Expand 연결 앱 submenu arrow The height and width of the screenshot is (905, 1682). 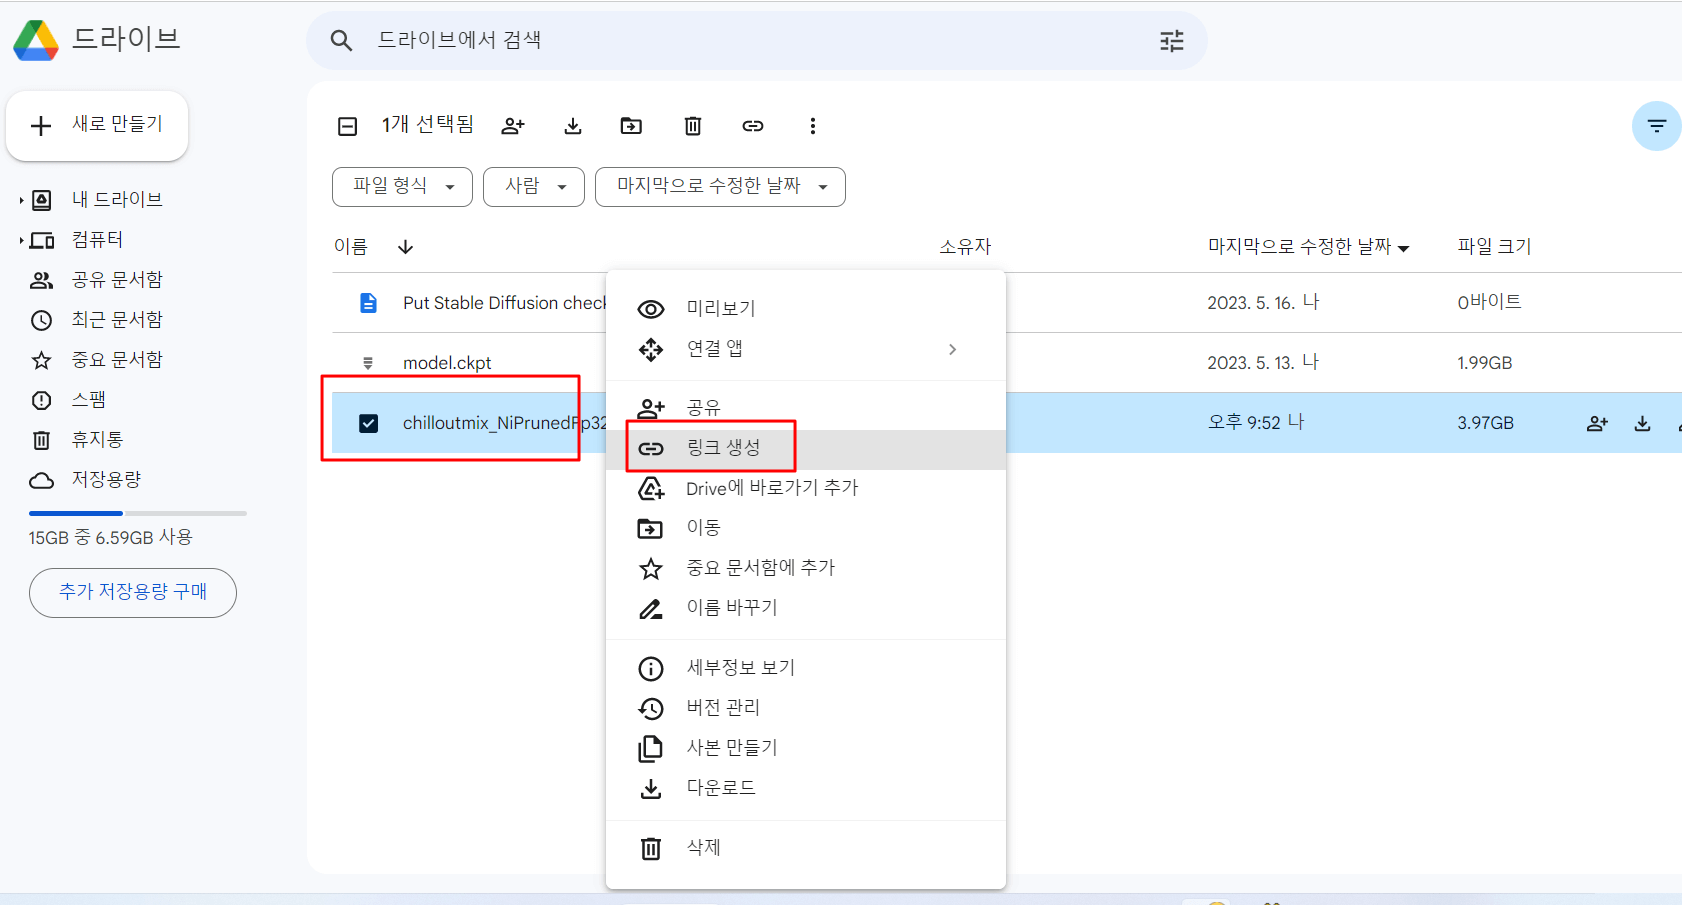click(952, 349)
